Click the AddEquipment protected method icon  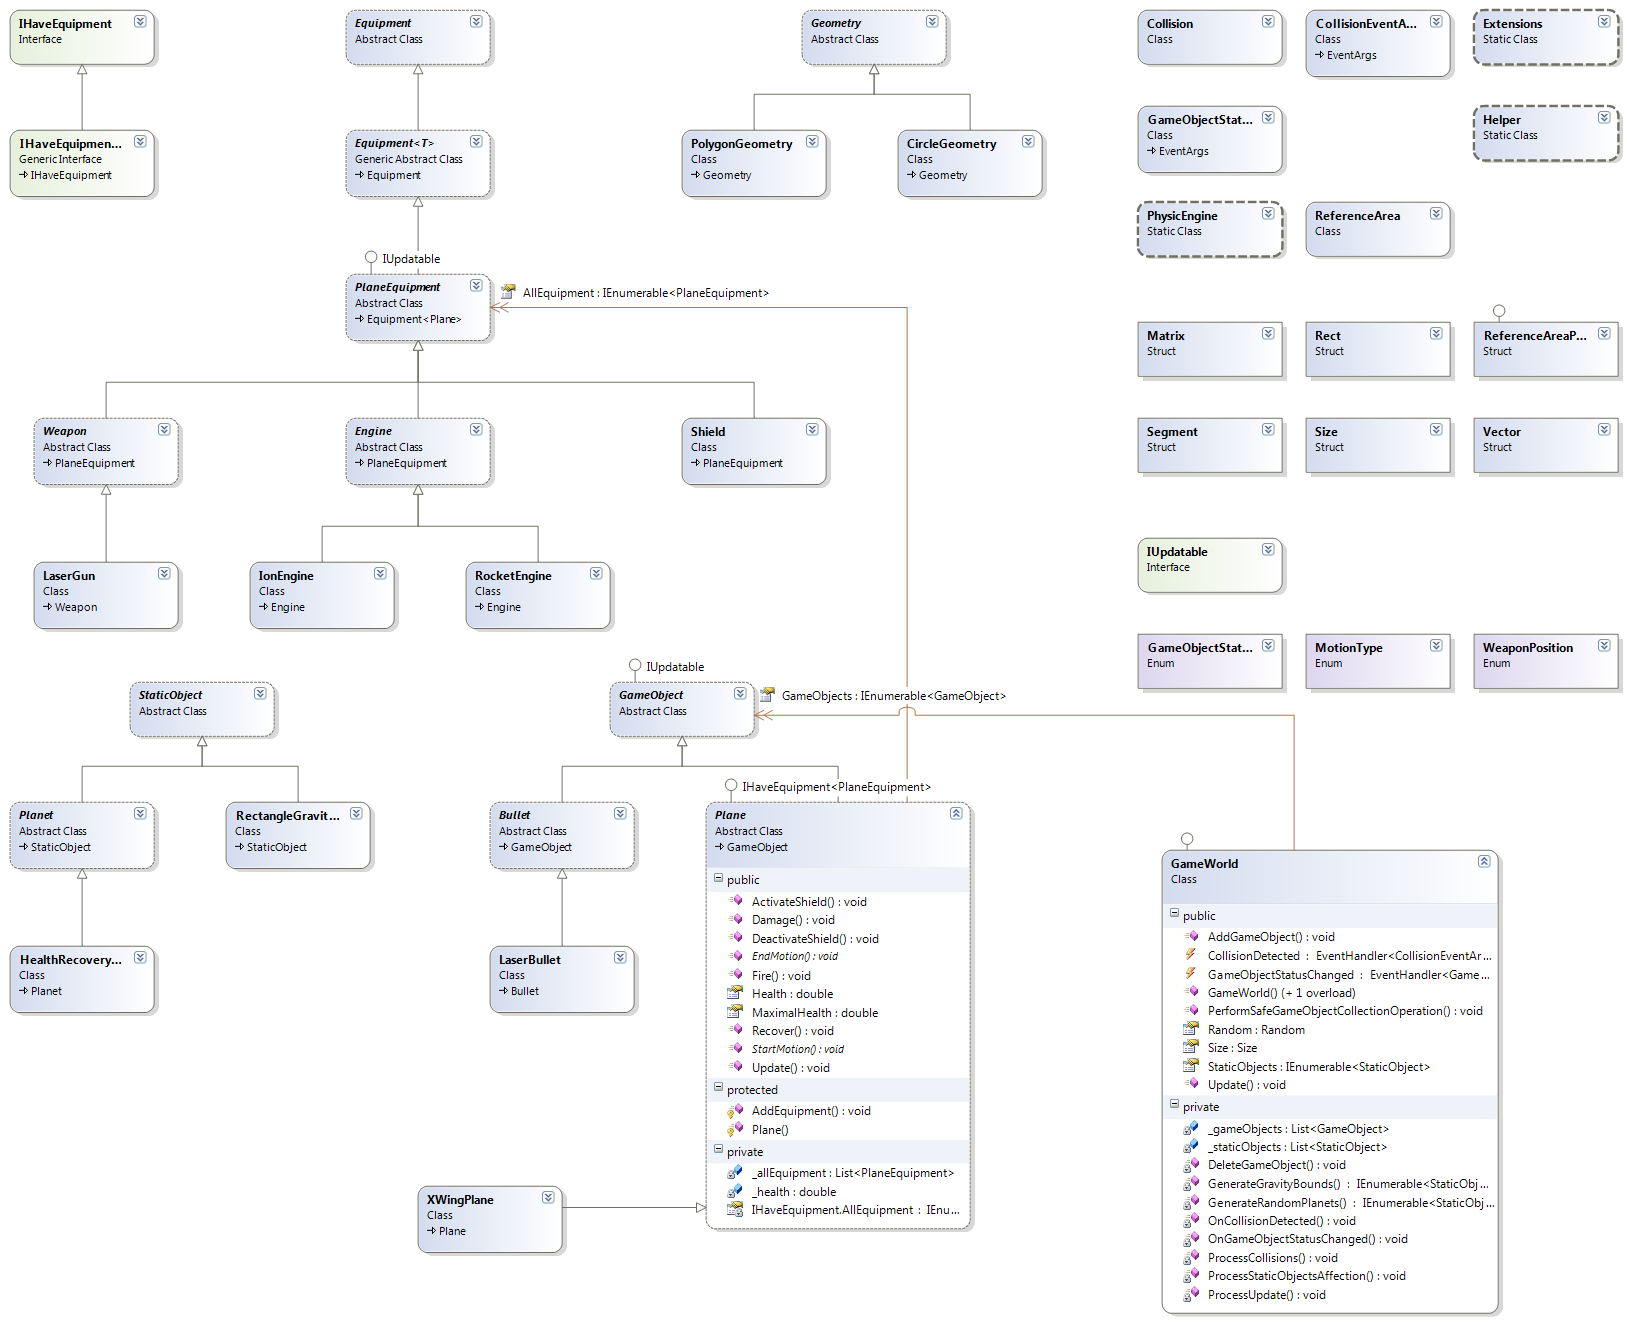[735, 1110]
